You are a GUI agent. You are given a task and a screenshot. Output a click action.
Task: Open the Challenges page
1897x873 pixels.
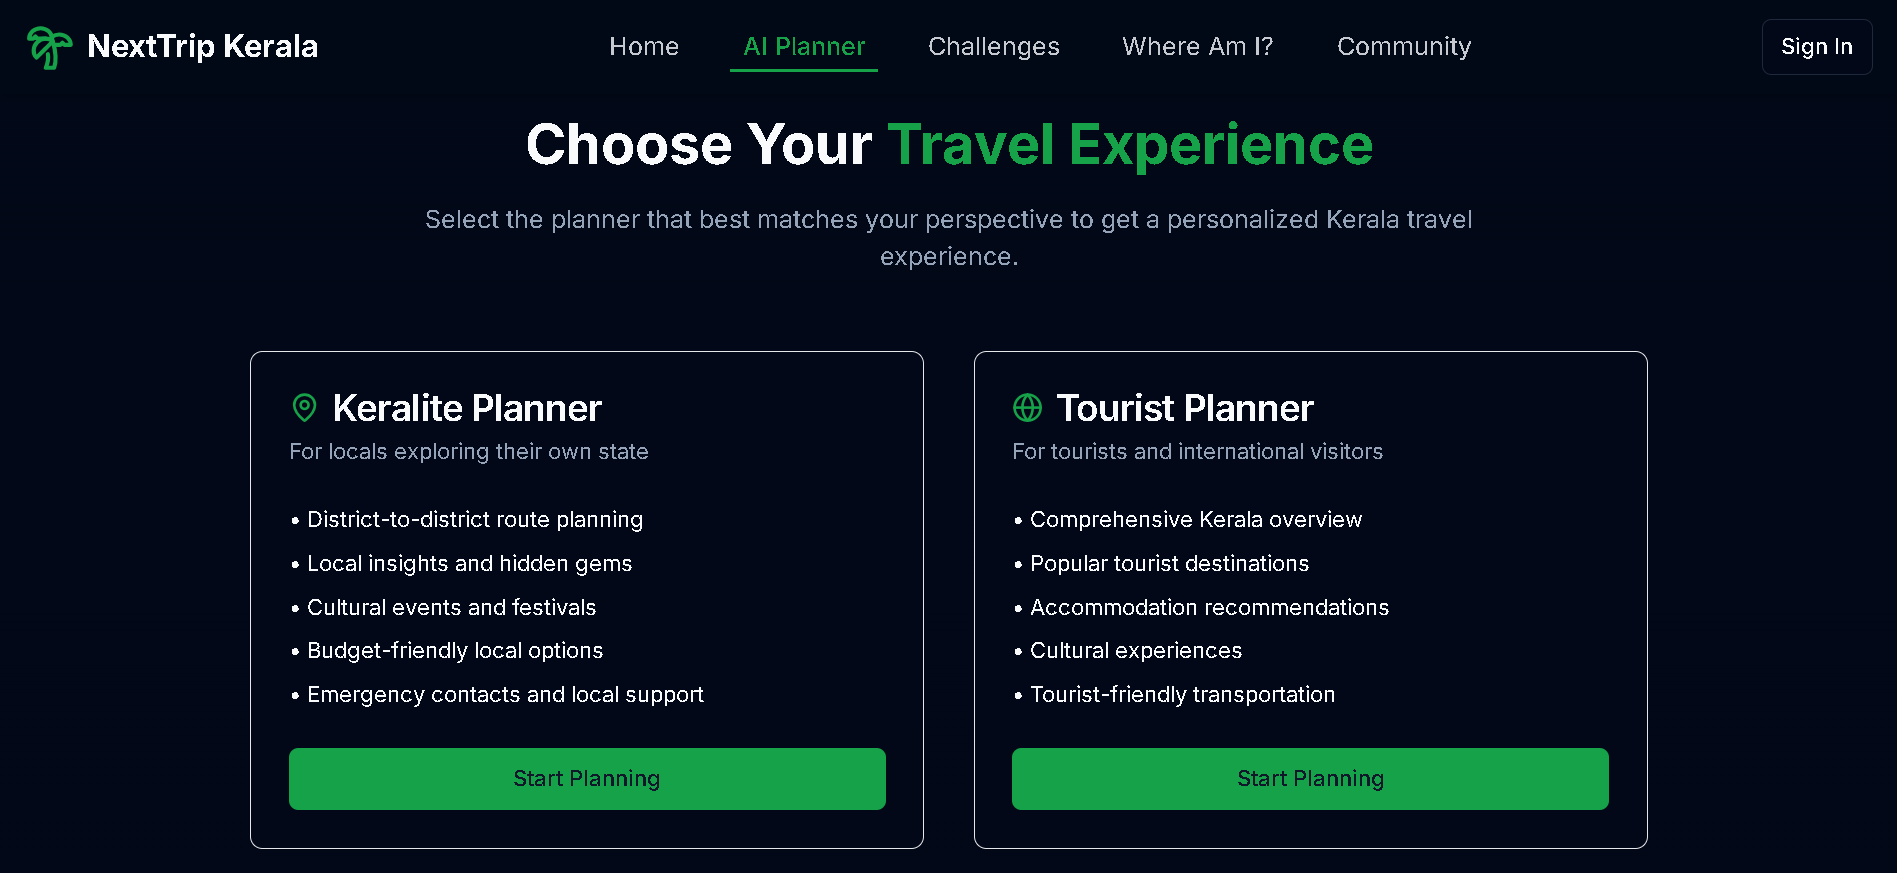pos(993,46)
